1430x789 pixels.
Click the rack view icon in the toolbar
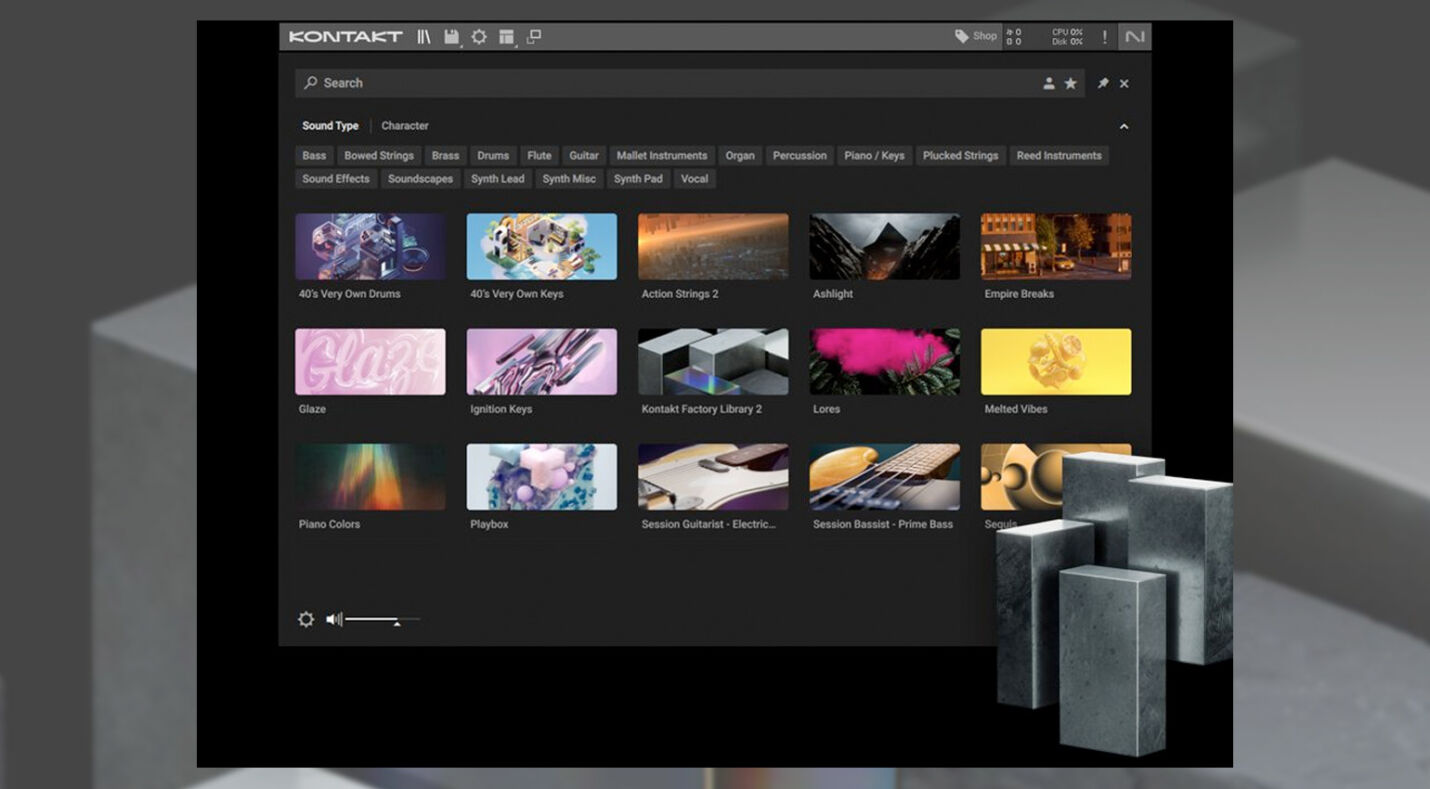click(507, 36)
